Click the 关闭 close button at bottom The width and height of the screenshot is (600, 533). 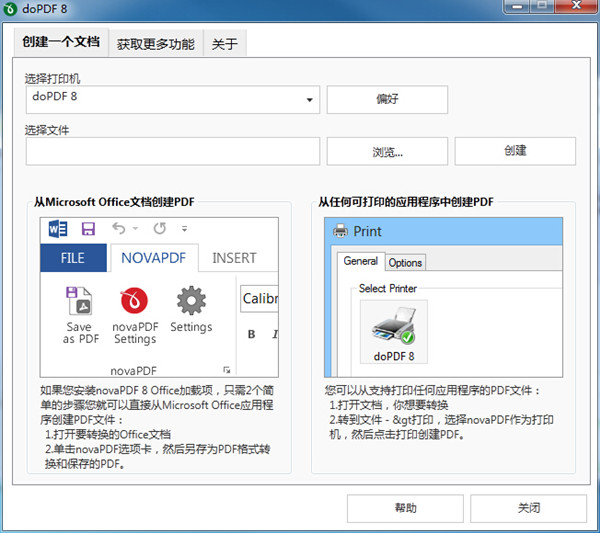pos(528,509)
